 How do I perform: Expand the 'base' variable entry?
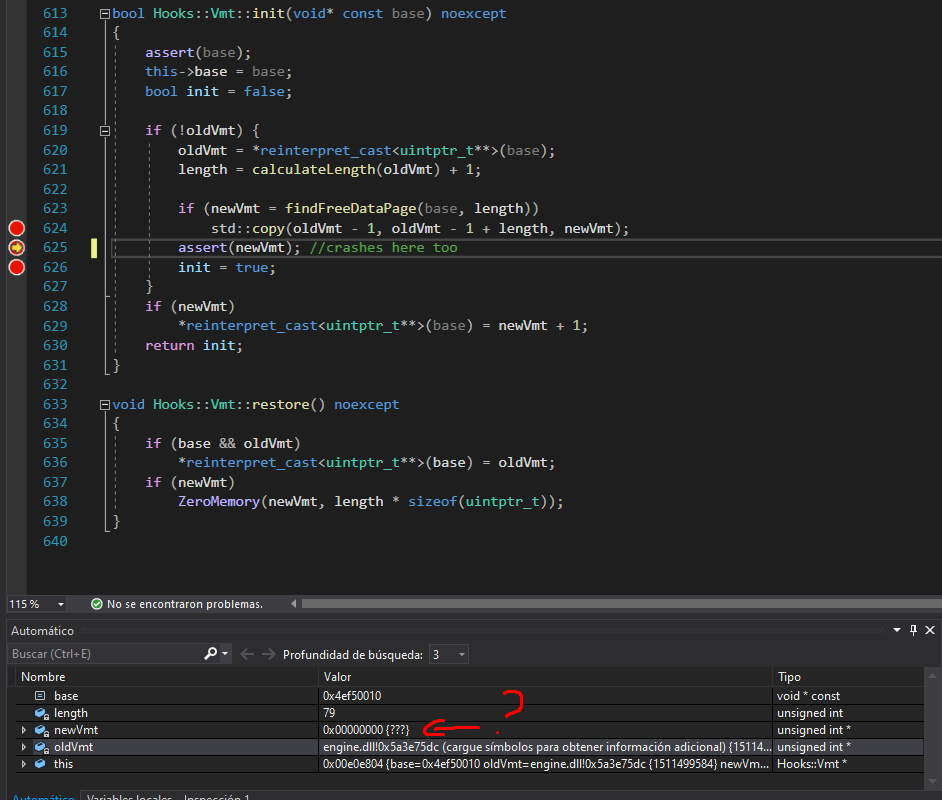click(x=24, y=695)
